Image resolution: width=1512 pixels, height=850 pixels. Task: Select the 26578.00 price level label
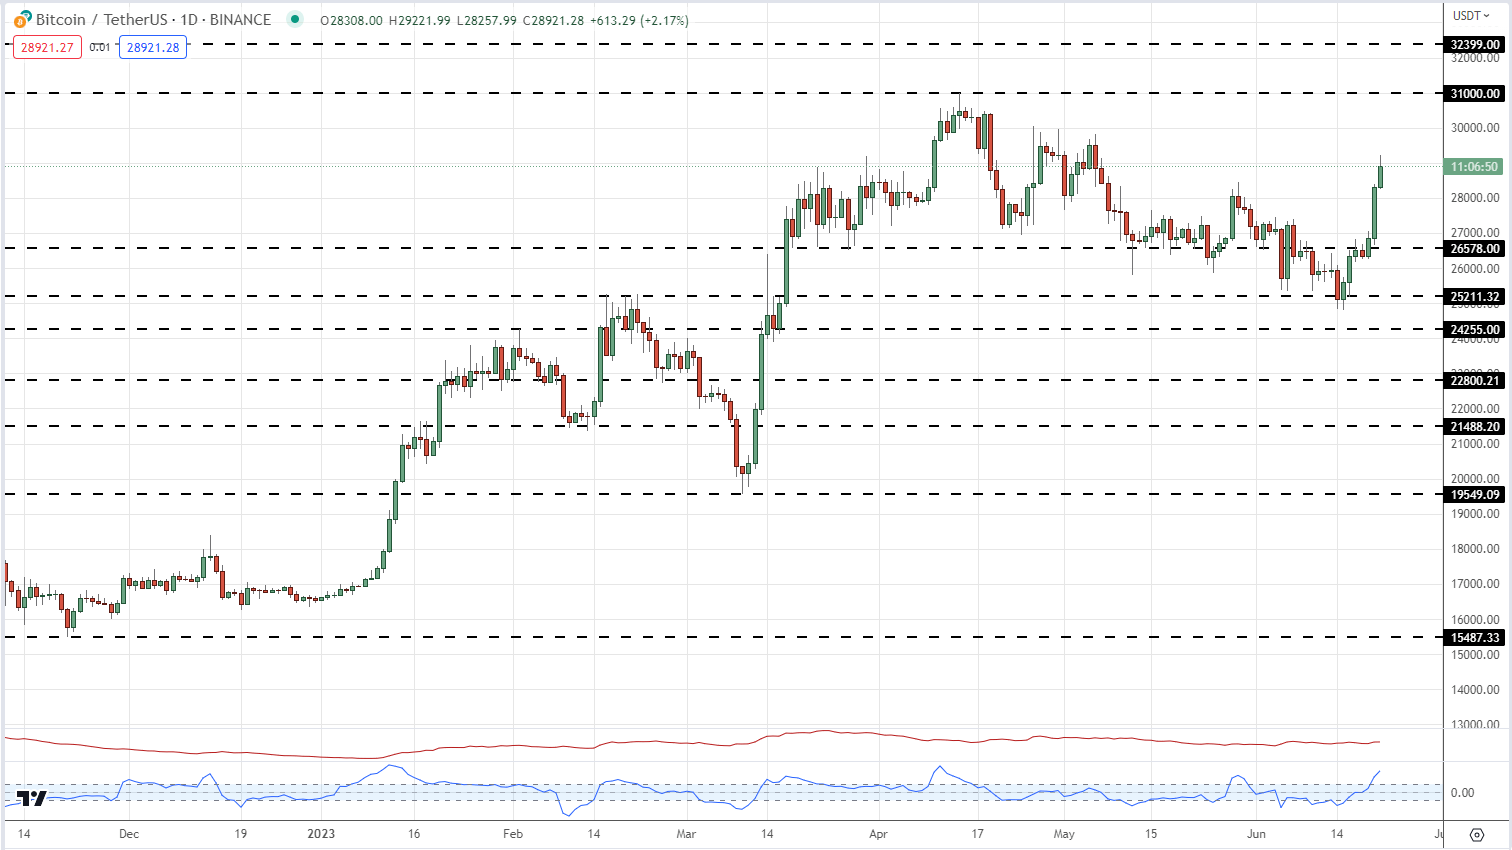(x=1475, y=248)
